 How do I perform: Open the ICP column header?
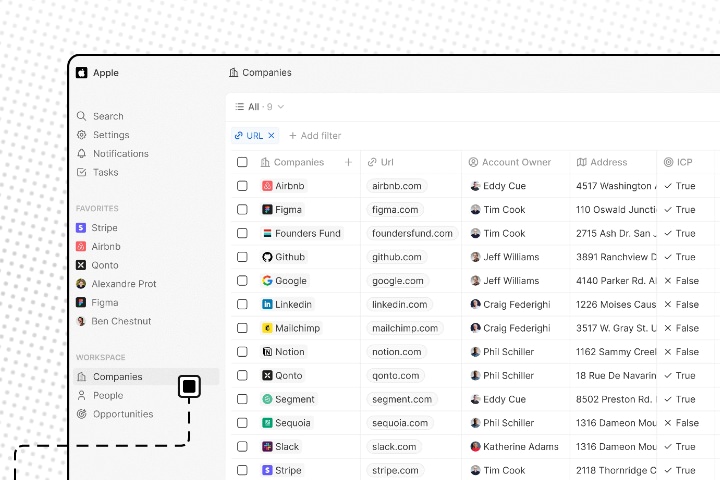point(678,162)
